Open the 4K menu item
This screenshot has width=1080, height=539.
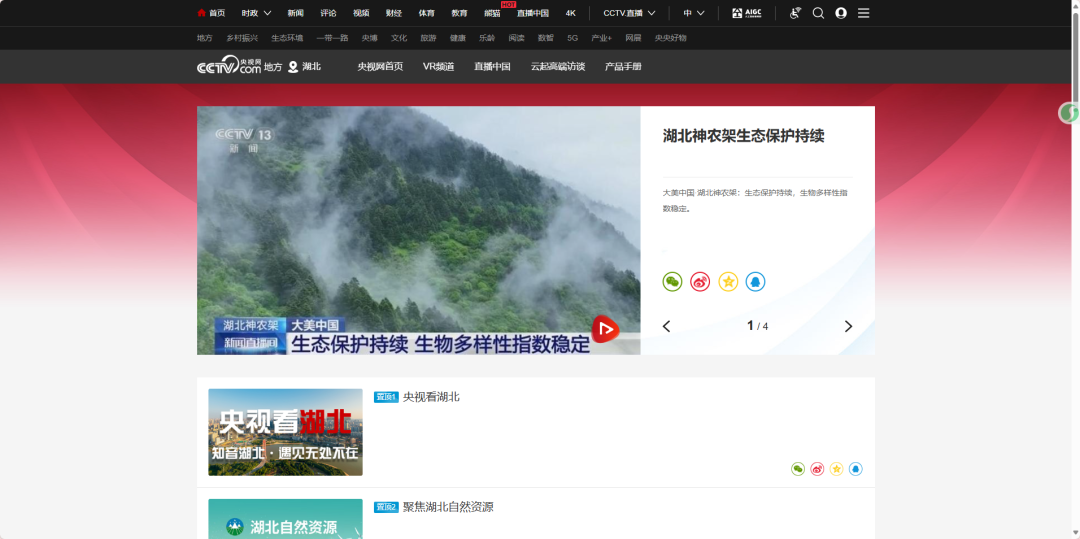pos(570,13)
